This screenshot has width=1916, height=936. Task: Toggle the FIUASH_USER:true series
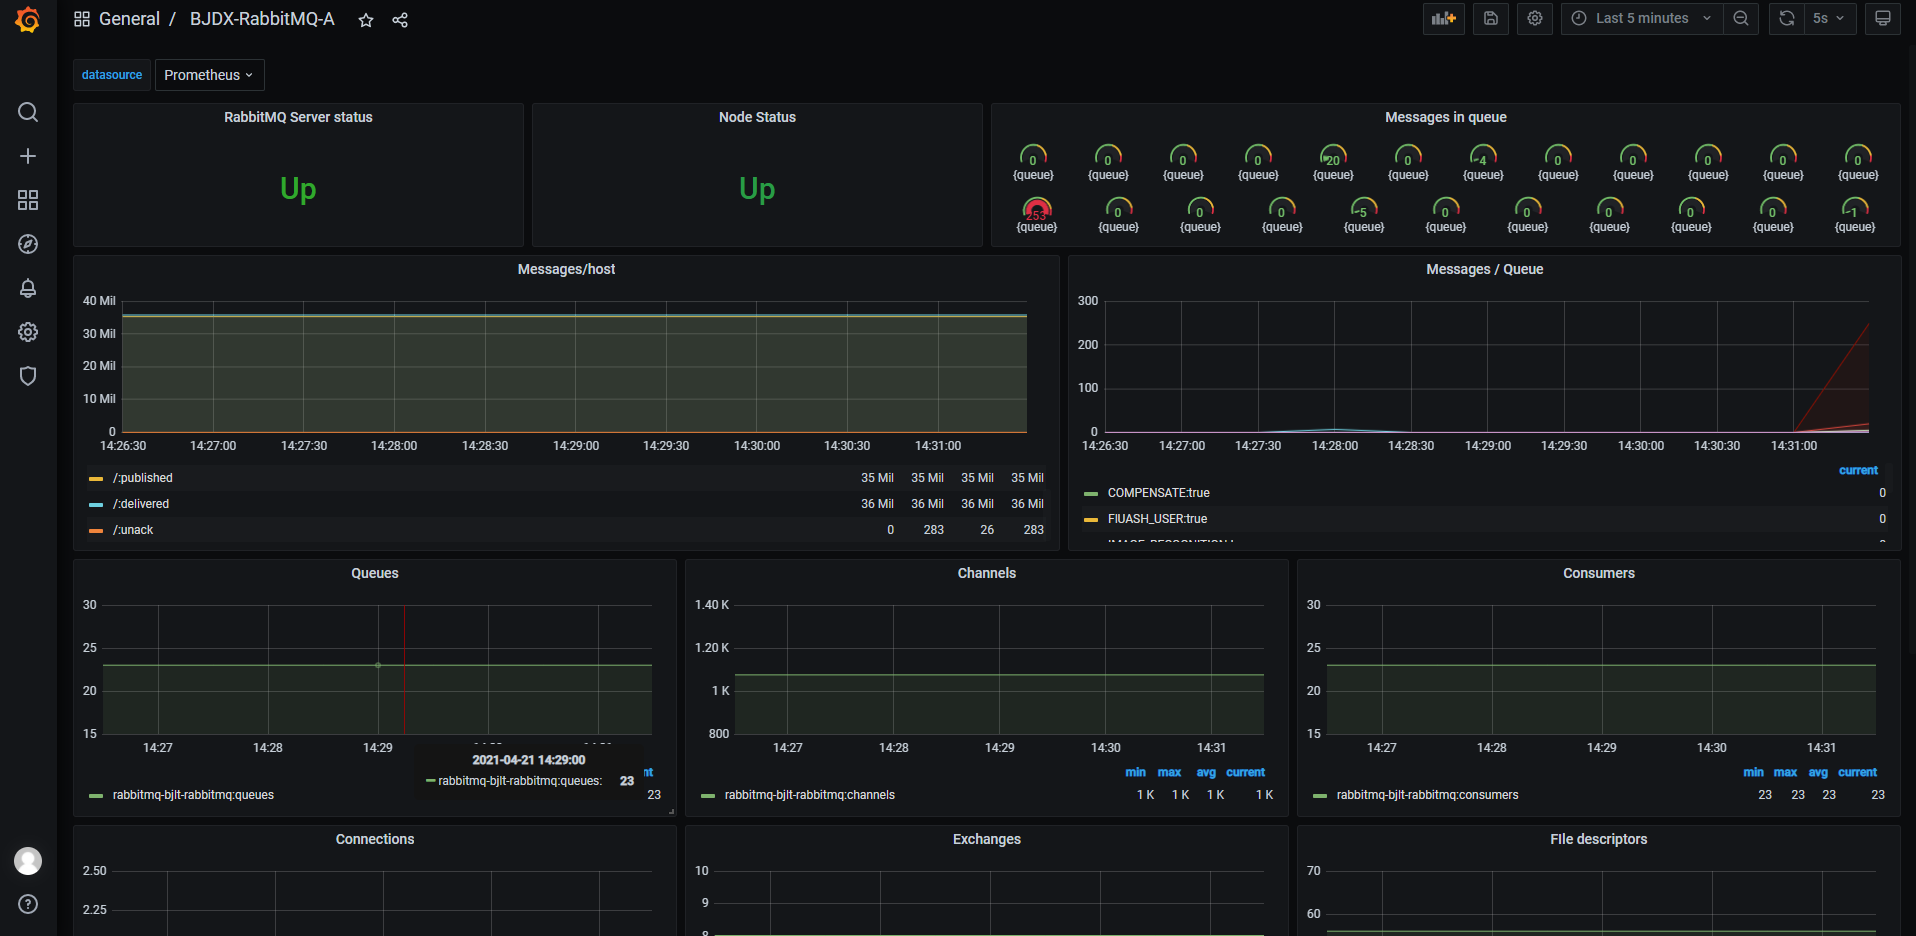pyautogui.click(x=1157, y=519)
